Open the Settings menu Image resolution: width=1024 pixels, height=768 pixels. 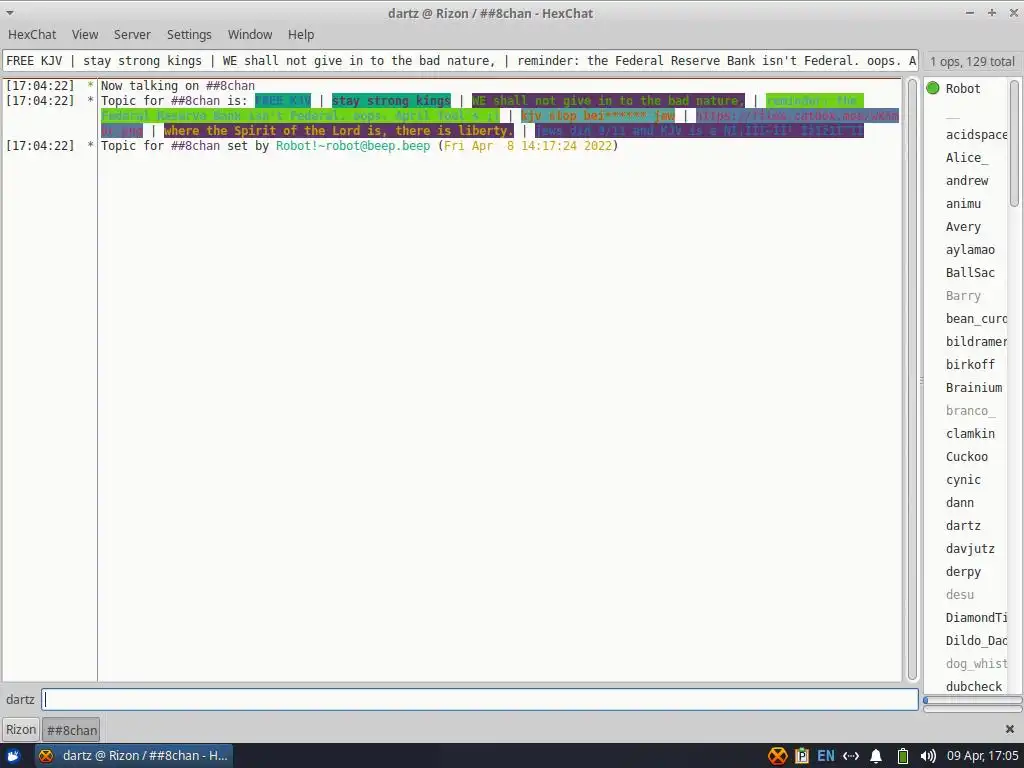(x=189, y=35)
